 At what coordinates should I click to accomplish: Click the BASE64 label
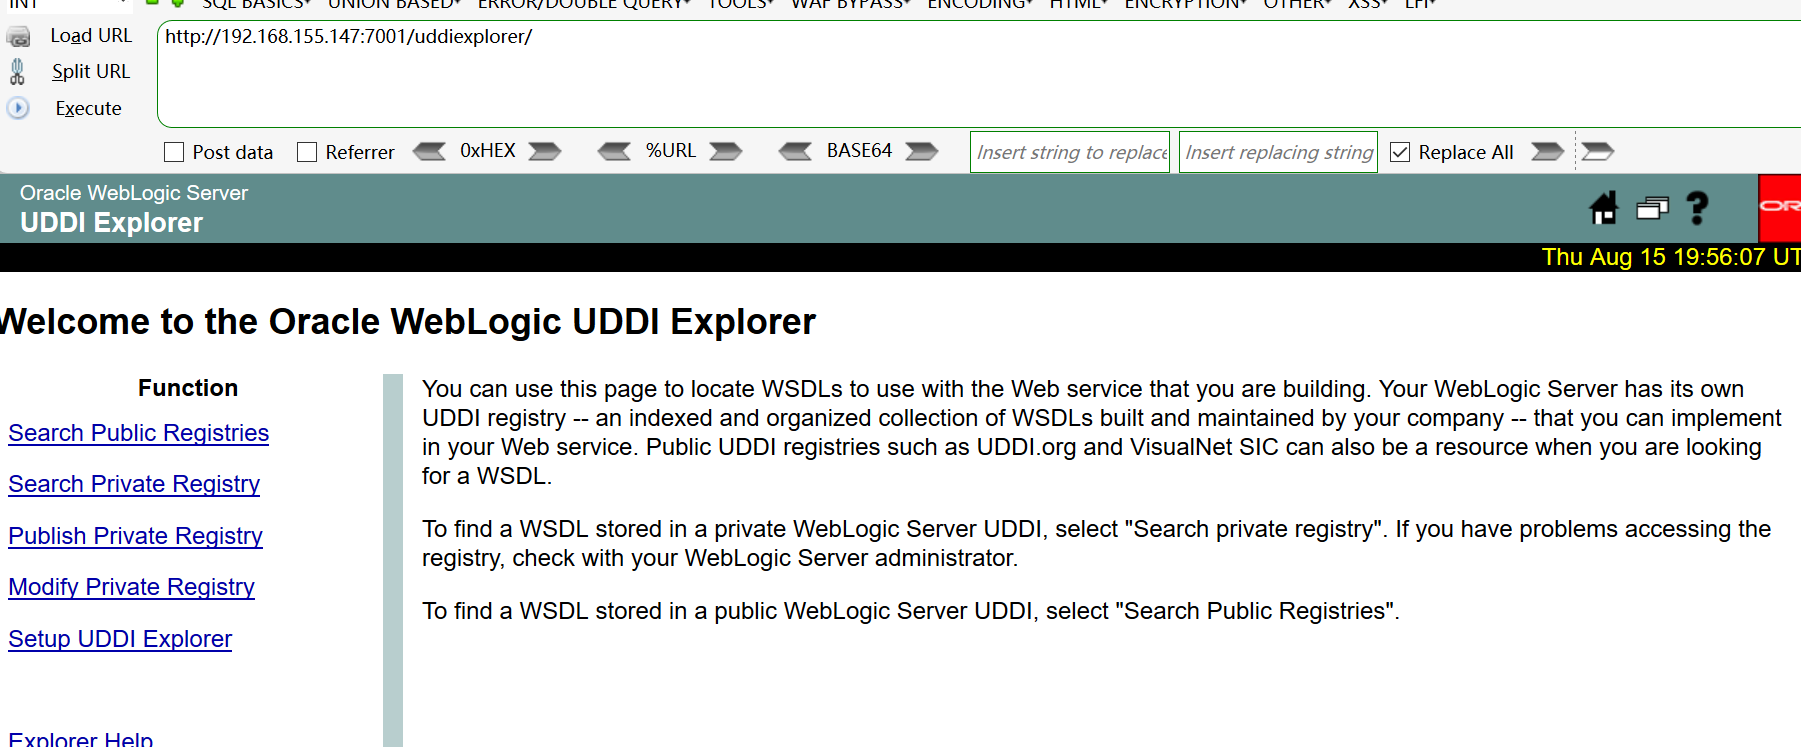pos(859,151)
